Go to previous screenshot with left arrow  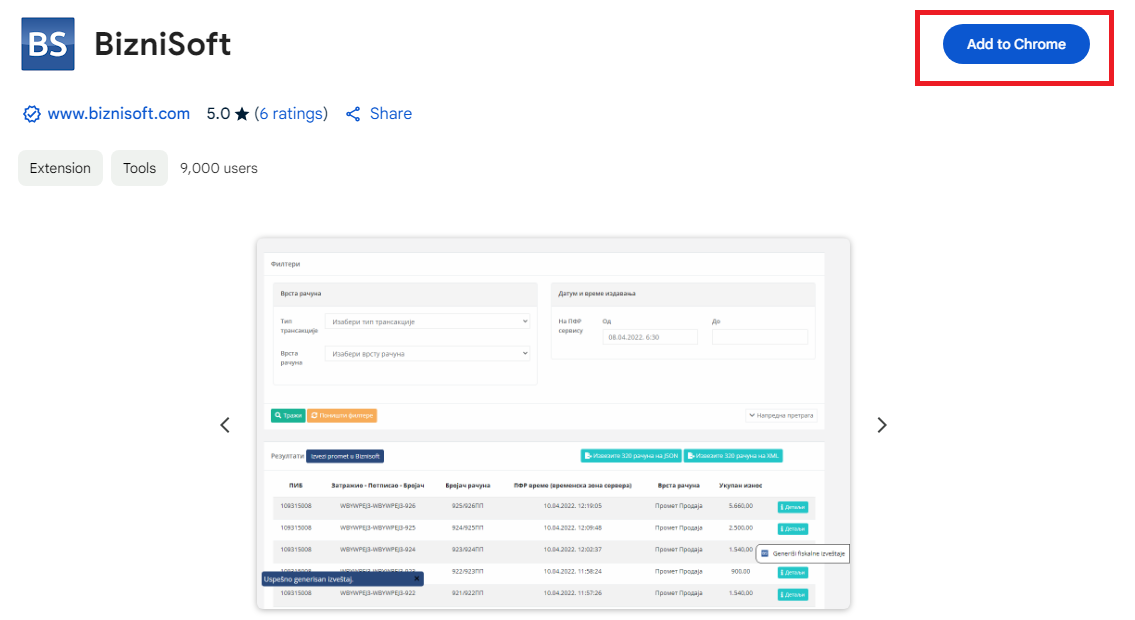[x=225, y=425]
